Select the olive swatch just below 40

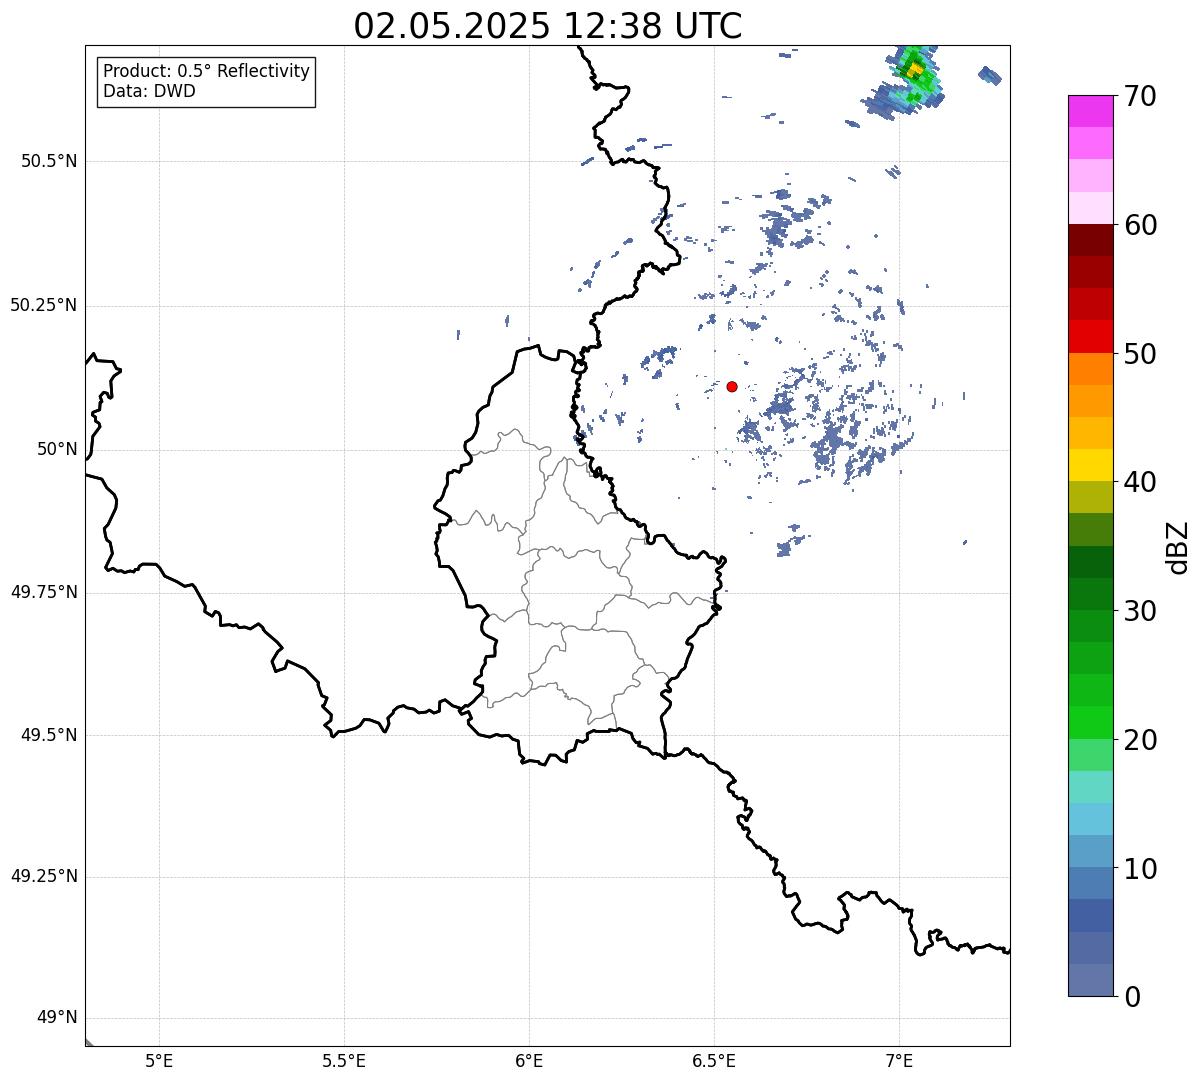1091,498
